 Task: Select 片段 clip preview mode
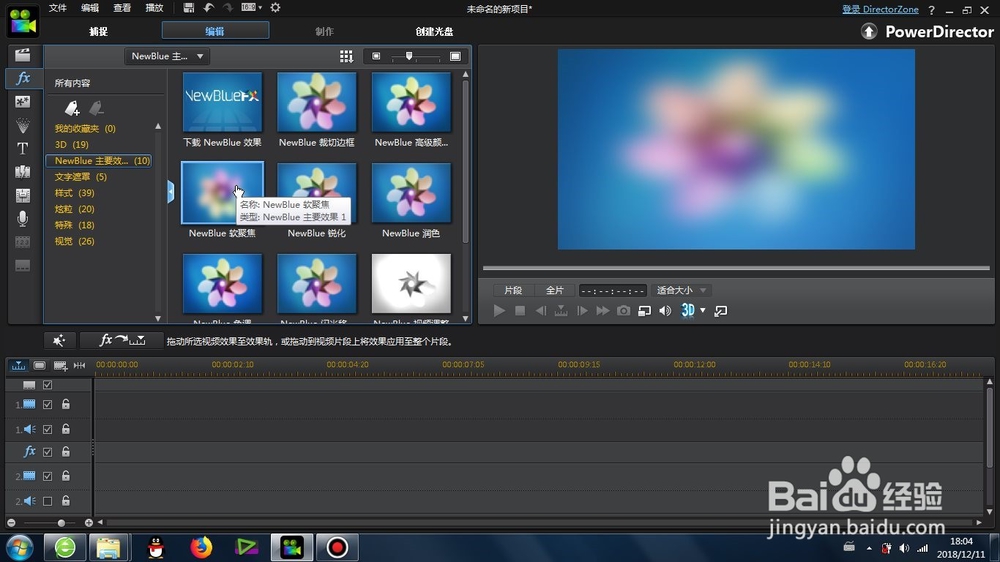click(x=513, y=290)
